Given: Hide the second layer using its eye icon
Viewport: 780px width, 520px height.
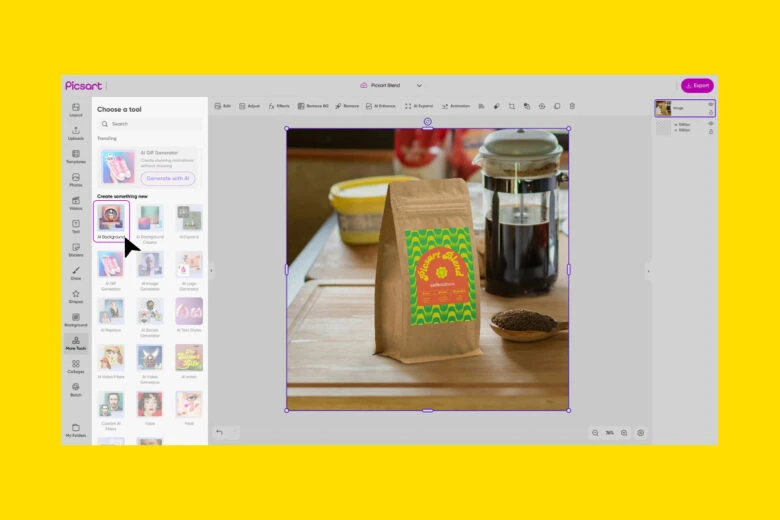Looking at the screenshot, I should (711, 124).
